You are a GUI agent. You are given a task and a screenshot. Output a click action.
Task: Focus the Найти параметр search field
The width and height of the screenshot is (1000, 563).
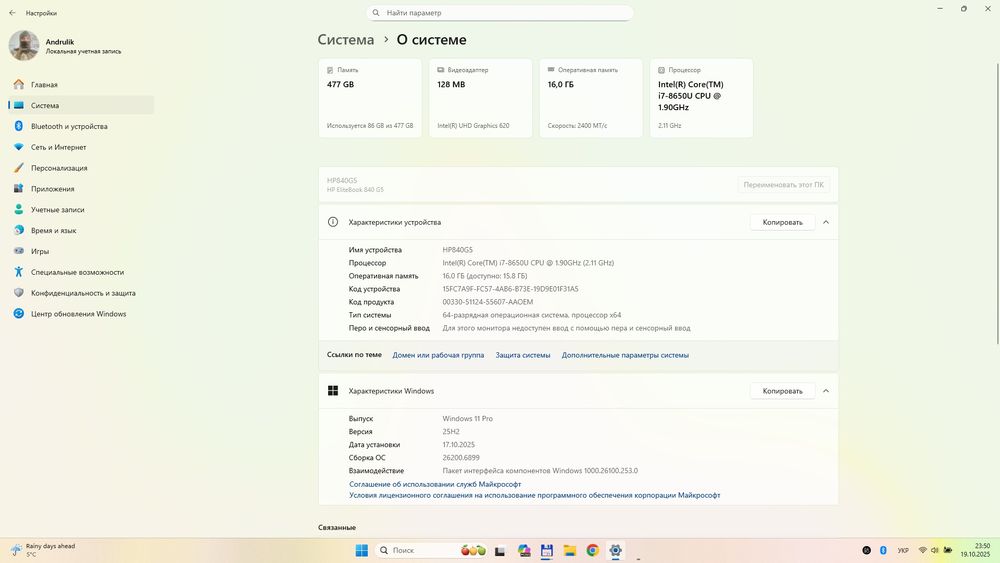coord(499,13)
